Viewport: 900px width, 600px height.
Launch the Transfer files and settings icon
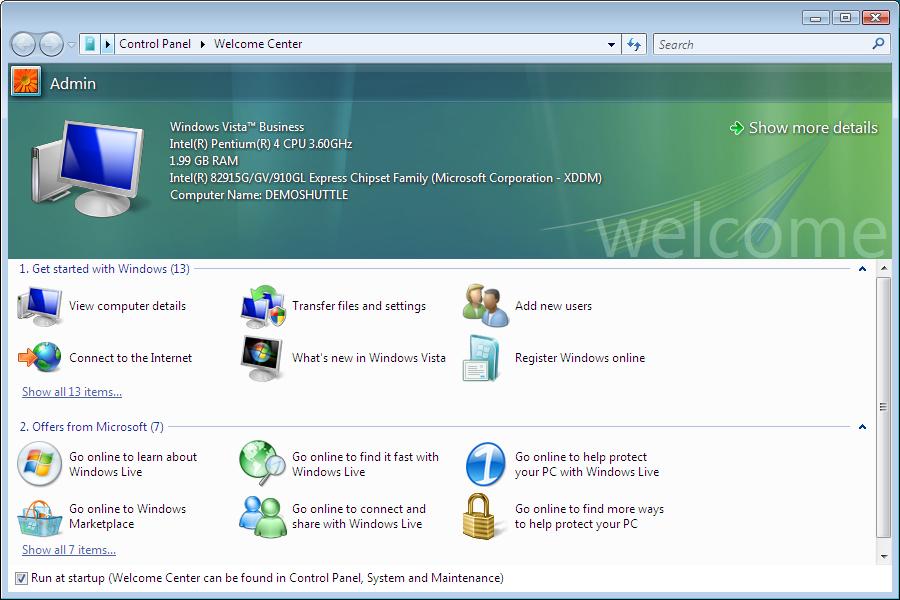[262, 306]
